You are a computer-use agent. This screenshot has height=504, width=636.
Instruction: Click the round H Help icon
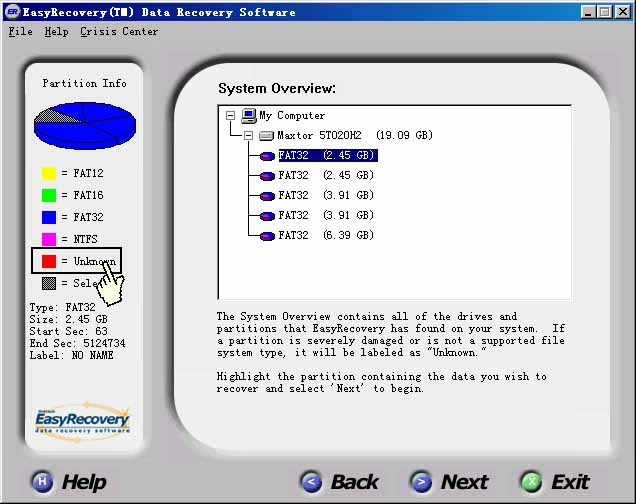(42, 482)
